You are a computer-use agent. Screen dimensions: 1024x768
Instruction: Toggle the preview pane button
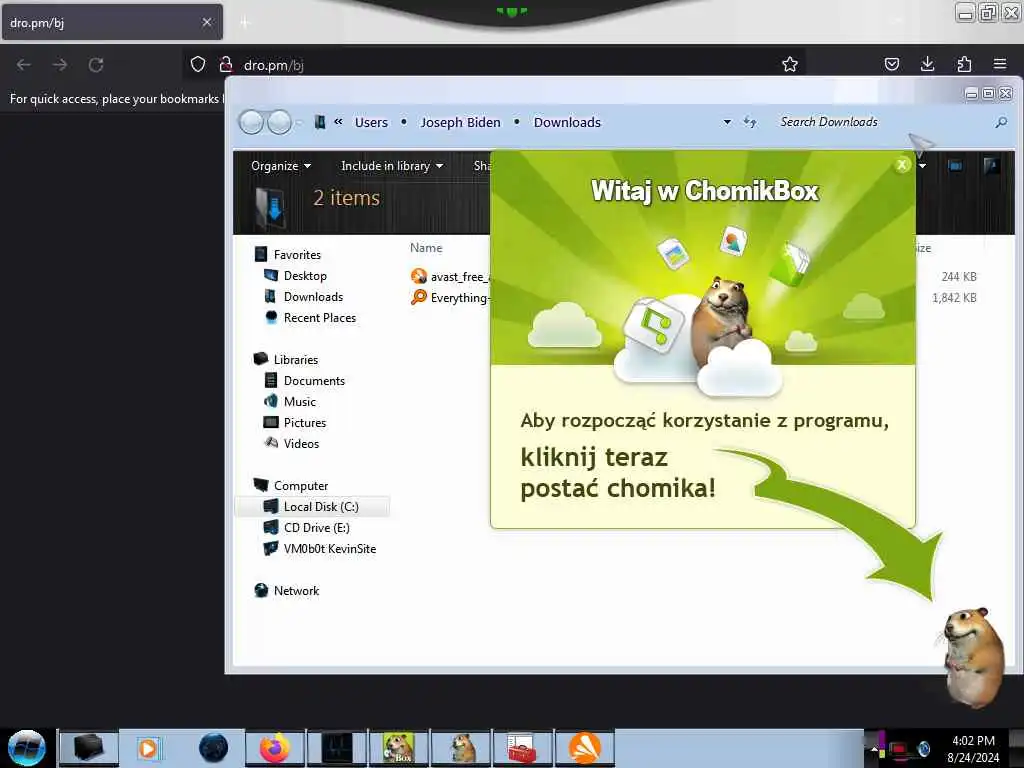(x=955, y=166)
